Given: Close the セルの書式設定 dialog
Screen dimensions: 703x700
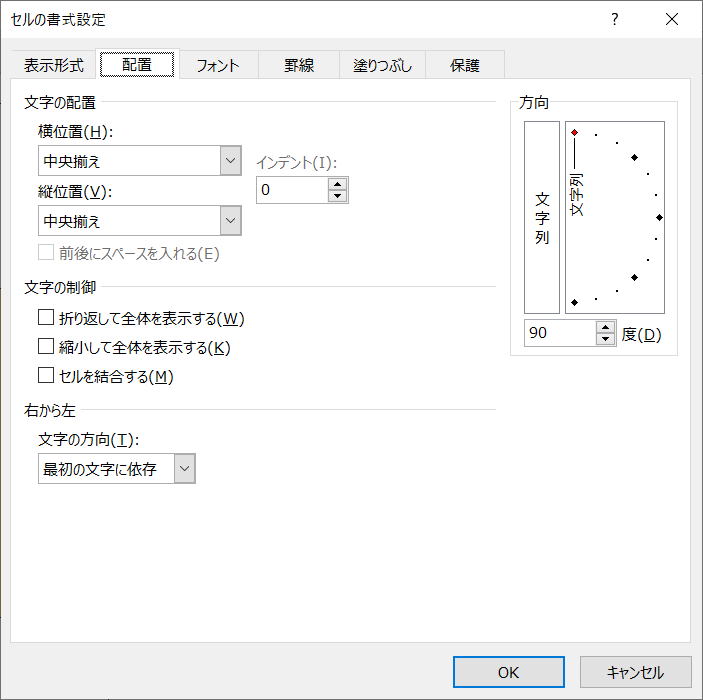Looking at the screenshot, I should 672,19.
